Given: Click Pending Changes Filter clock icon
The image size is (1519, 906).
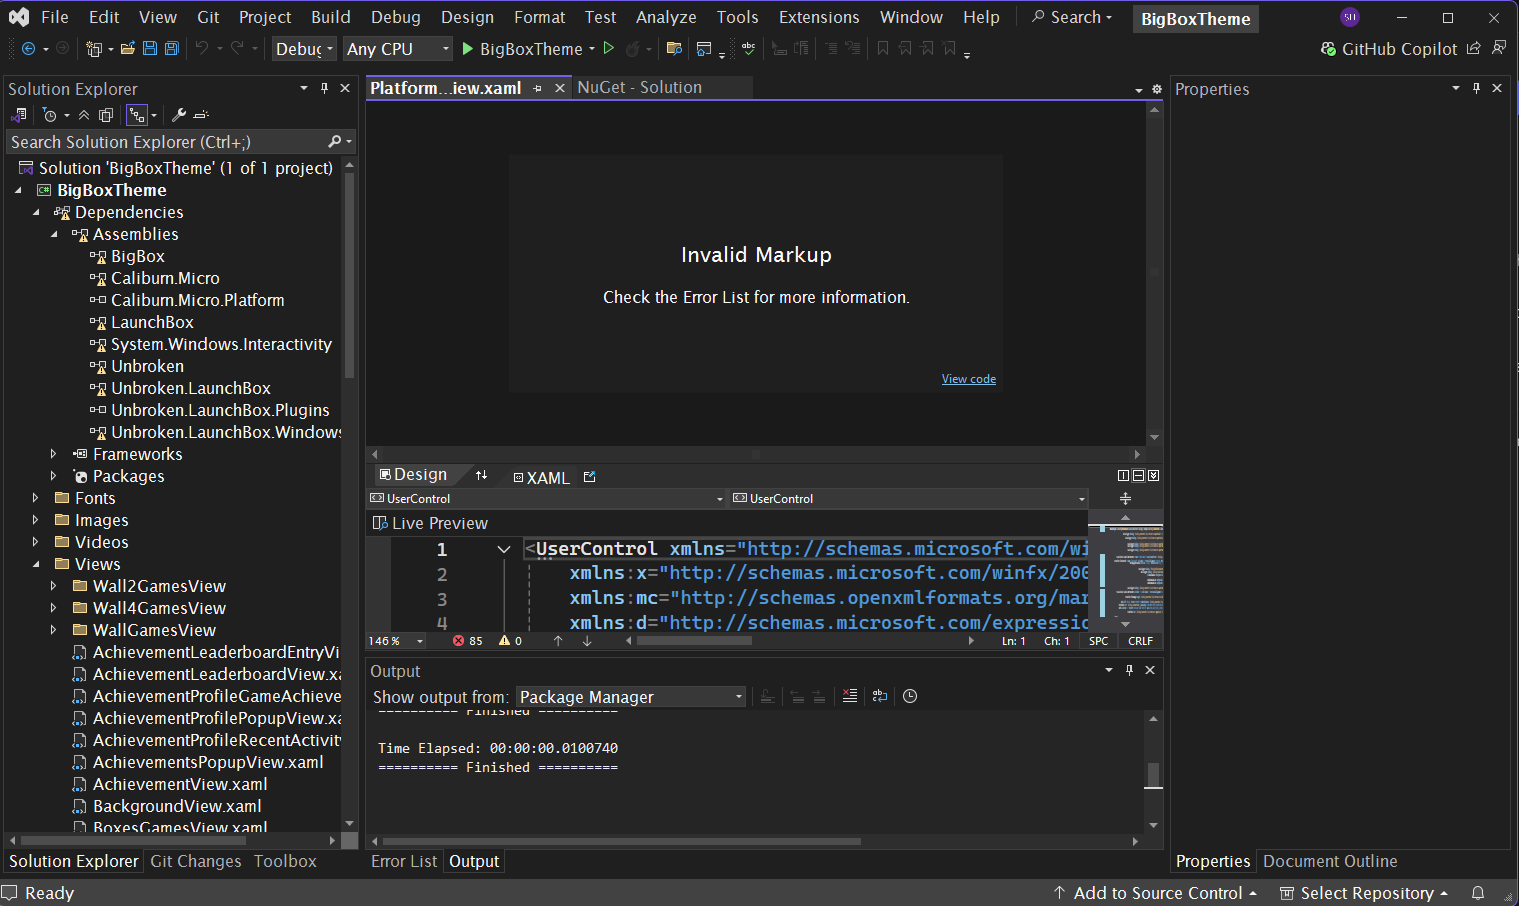Looking at the screenshot, I should click(x=50, y=115).
